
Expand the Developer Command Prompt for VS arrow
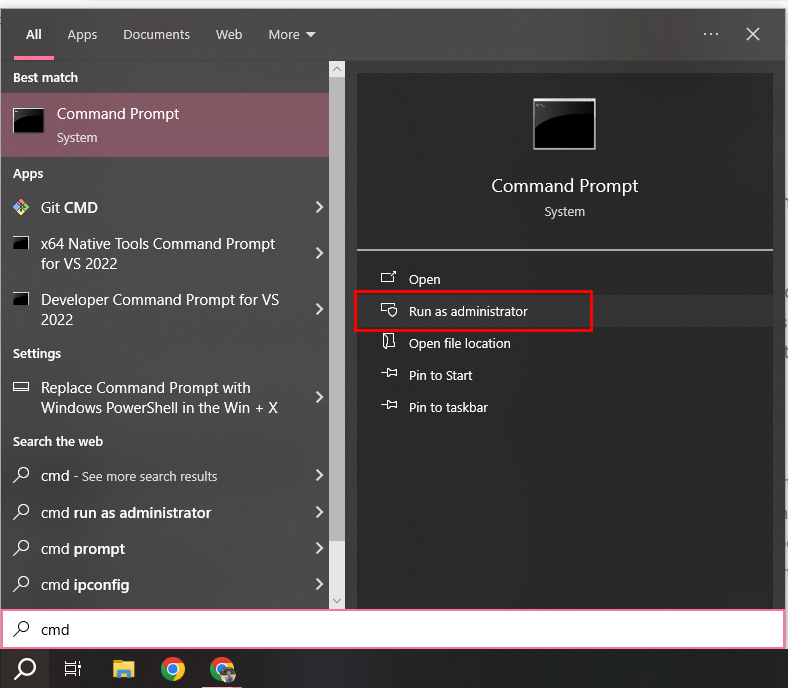pyautogui.click(x=319, y=309)
